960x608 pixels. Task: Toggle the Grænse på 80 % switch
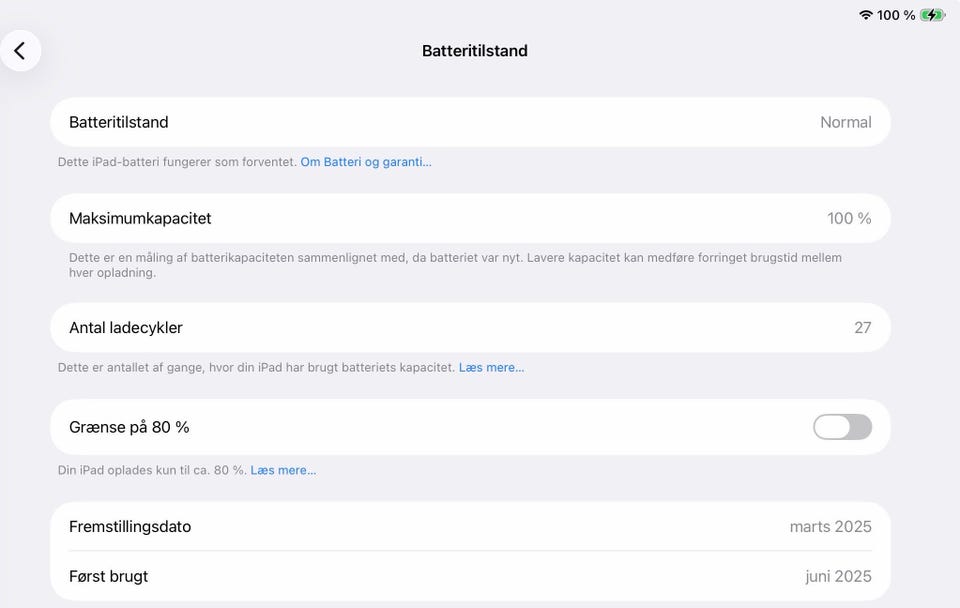[x=842, y=427]
